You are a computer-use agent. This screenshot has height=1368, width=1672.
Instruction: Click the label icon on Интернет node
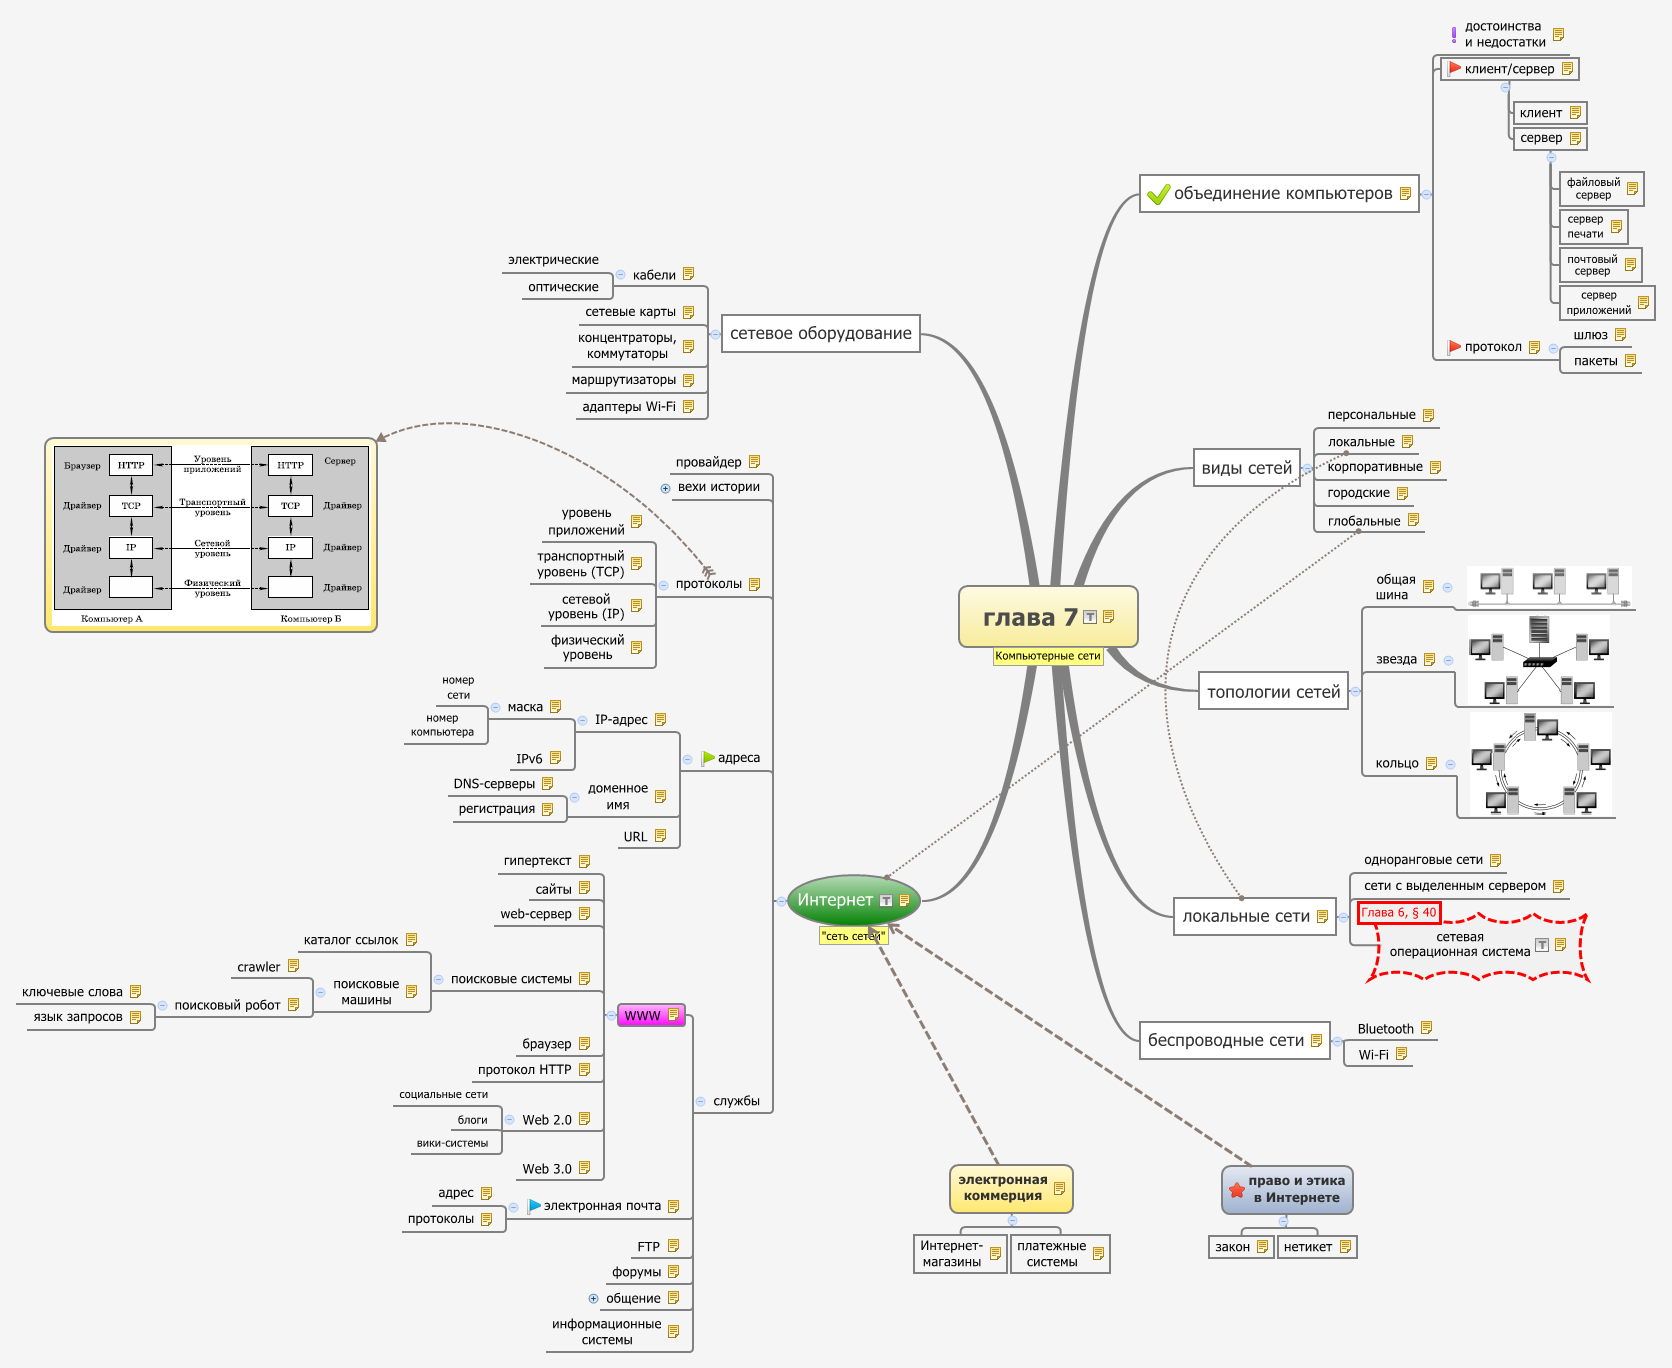point(886,901)
